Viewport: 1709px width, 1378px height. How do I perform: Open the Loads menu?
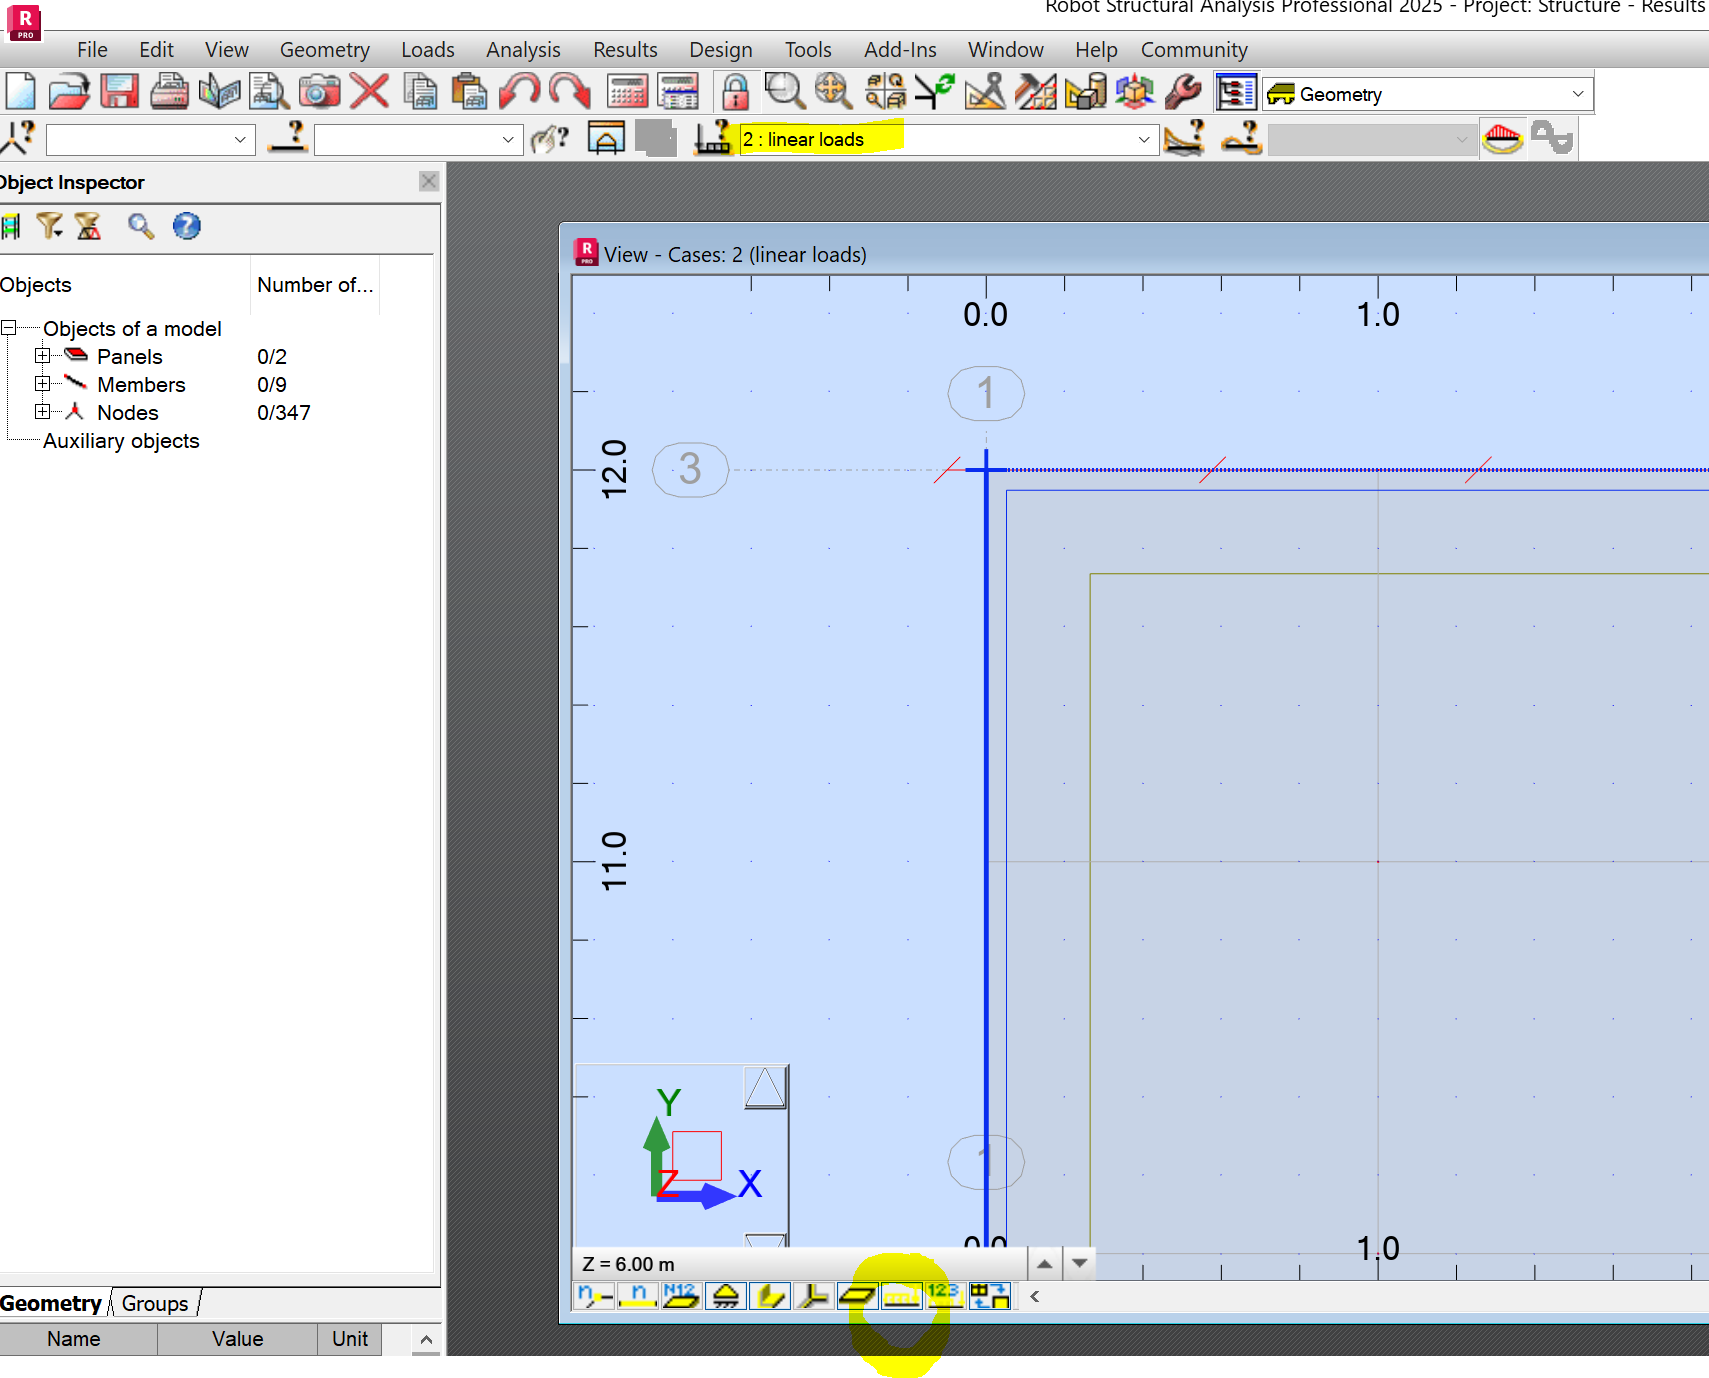(427, 49)
